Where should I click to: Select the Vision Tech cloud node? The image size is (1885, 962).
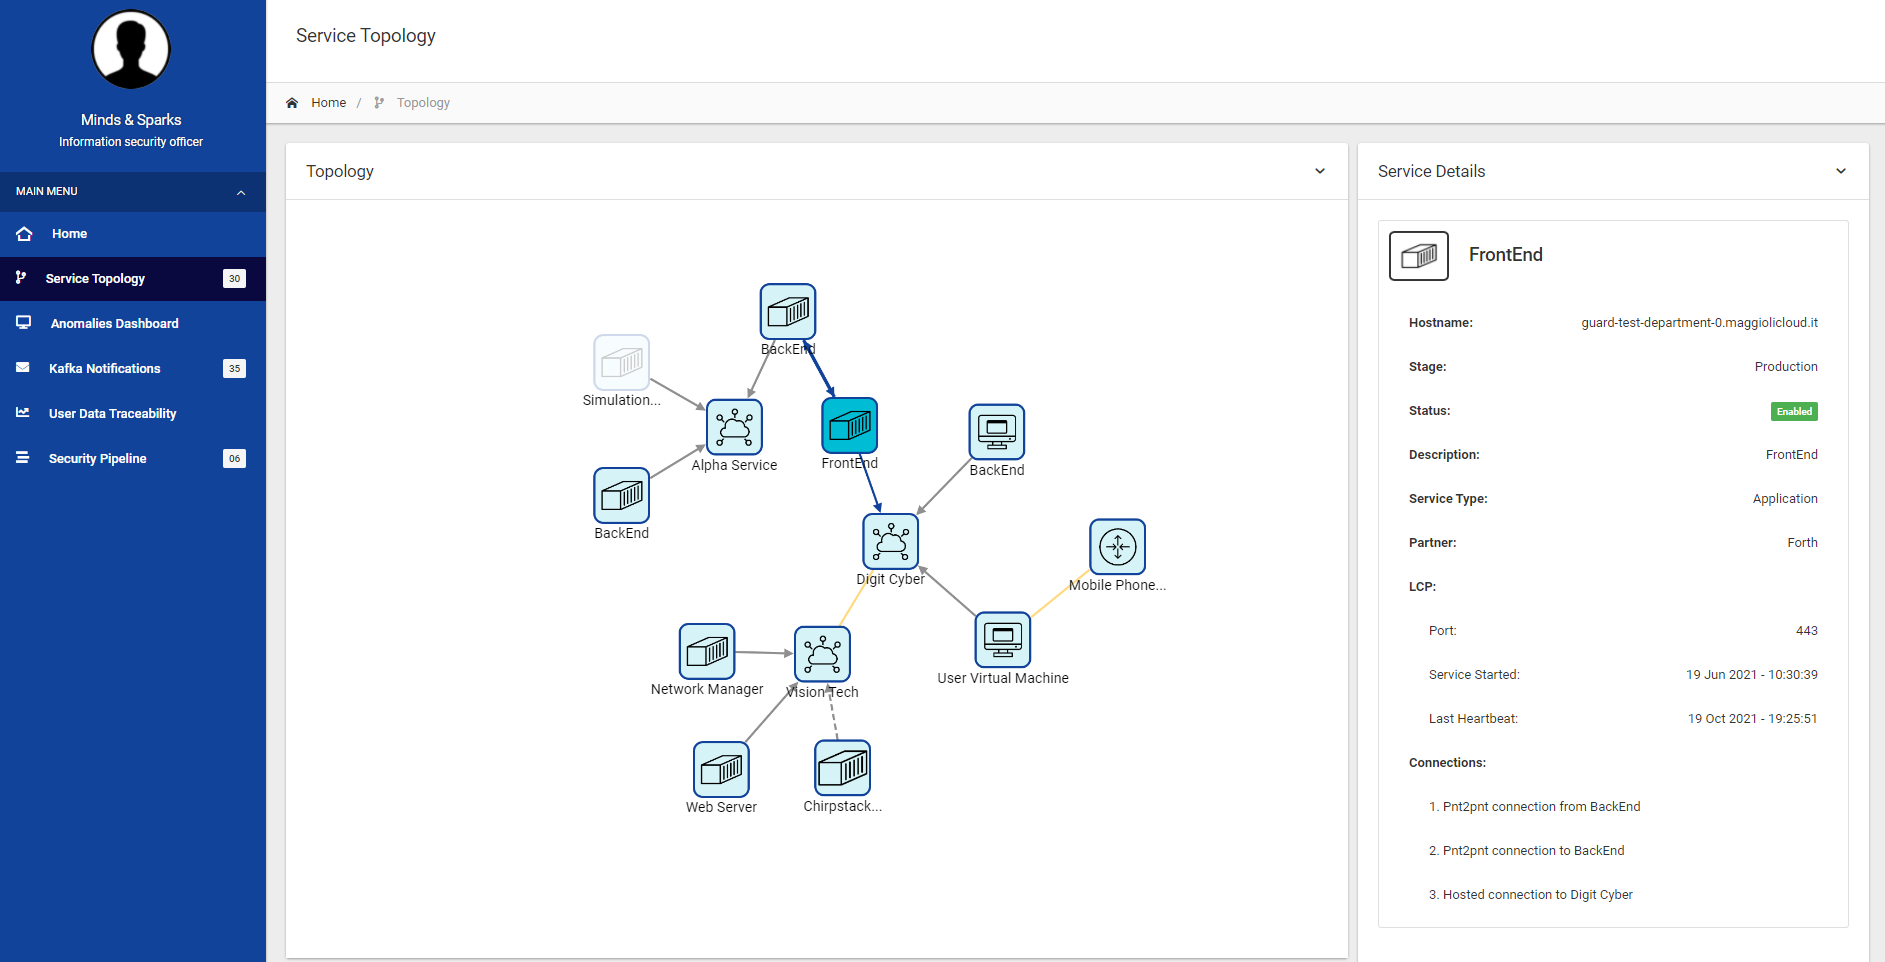[x=823, y=654]
